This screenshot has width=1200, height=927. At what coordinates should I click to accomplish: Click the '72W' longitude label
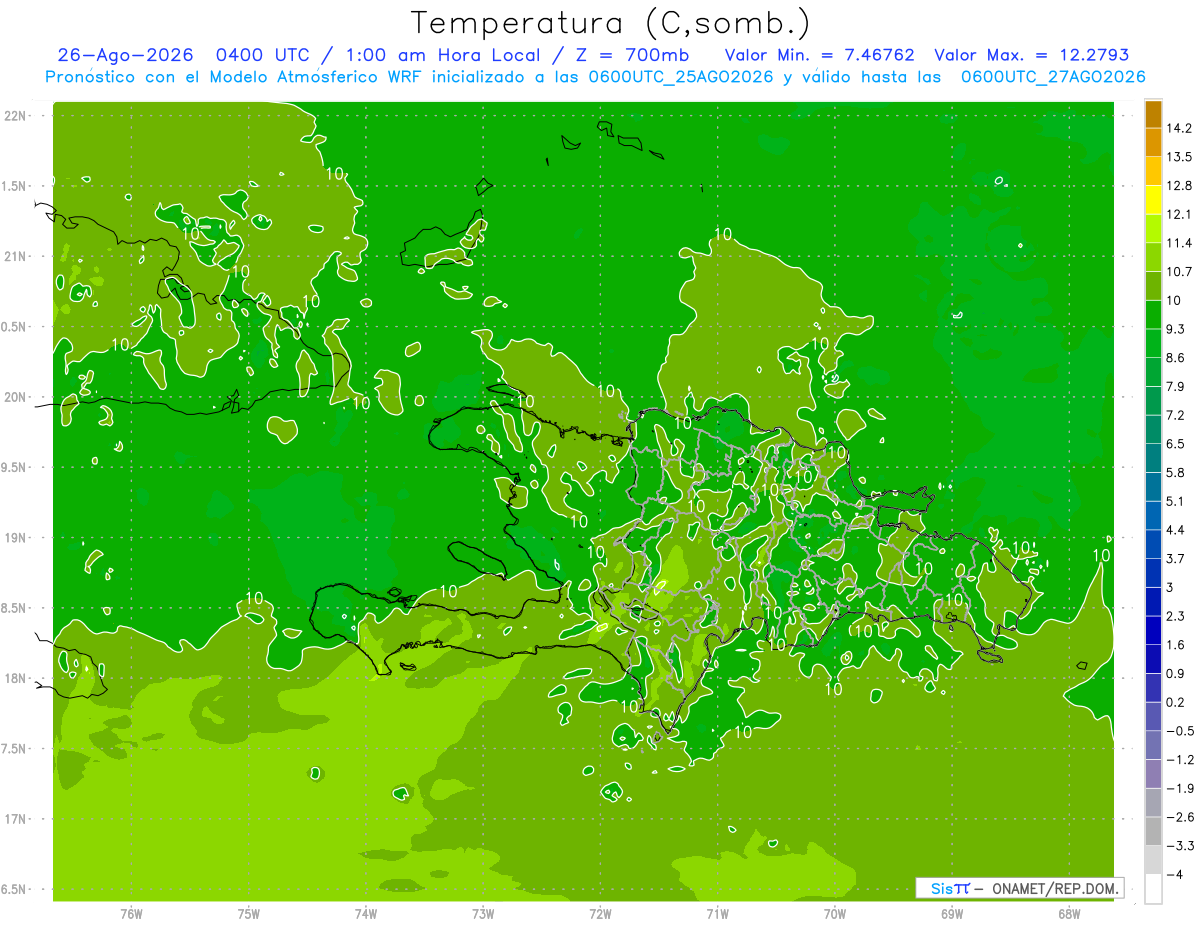coord(600,914)
